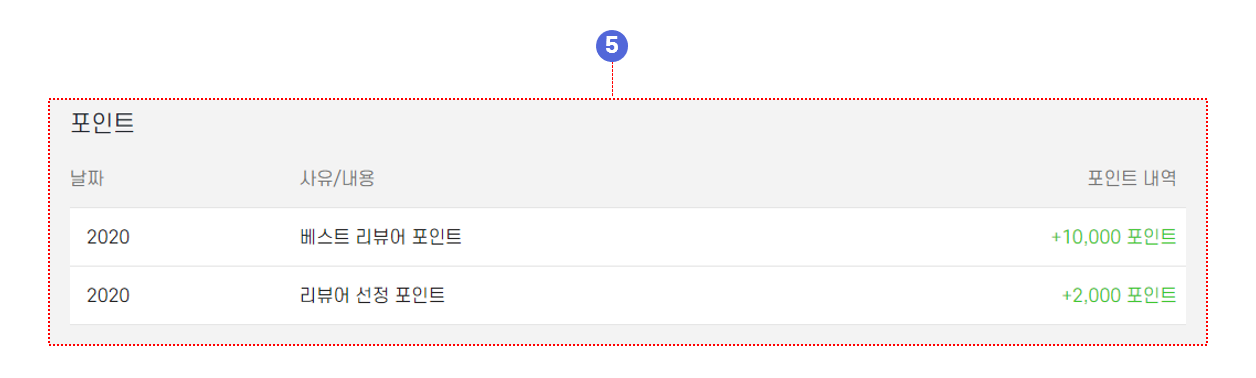Select the 리뷰어 선정 포인트 row
The height and width of the screenshot is (378, 1256).
click(628, 295)
